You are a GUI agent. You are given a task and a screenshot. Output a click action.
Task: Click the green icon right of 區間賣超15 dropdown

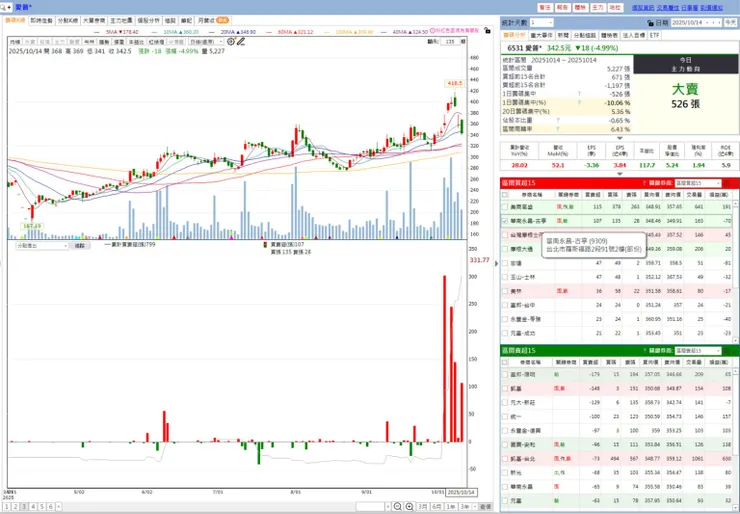(727, 351)
